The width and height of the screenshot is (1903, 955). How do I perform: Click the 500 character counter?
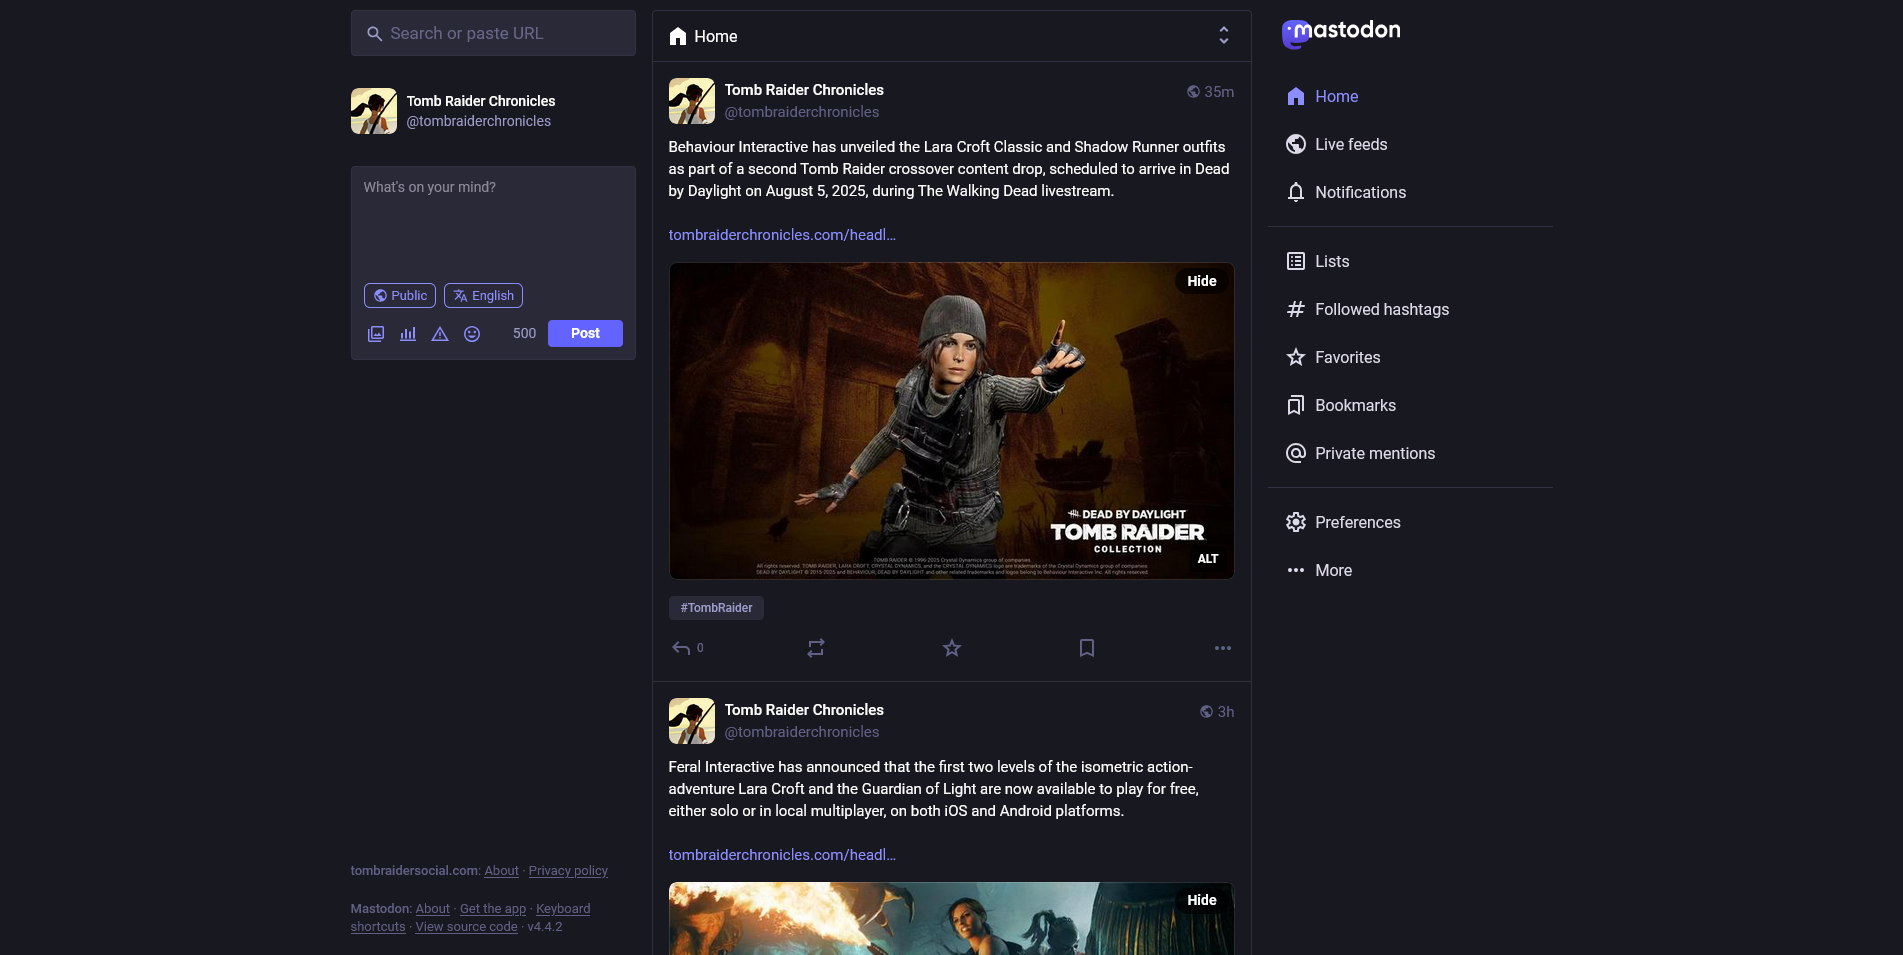click(x=524, y=334)
